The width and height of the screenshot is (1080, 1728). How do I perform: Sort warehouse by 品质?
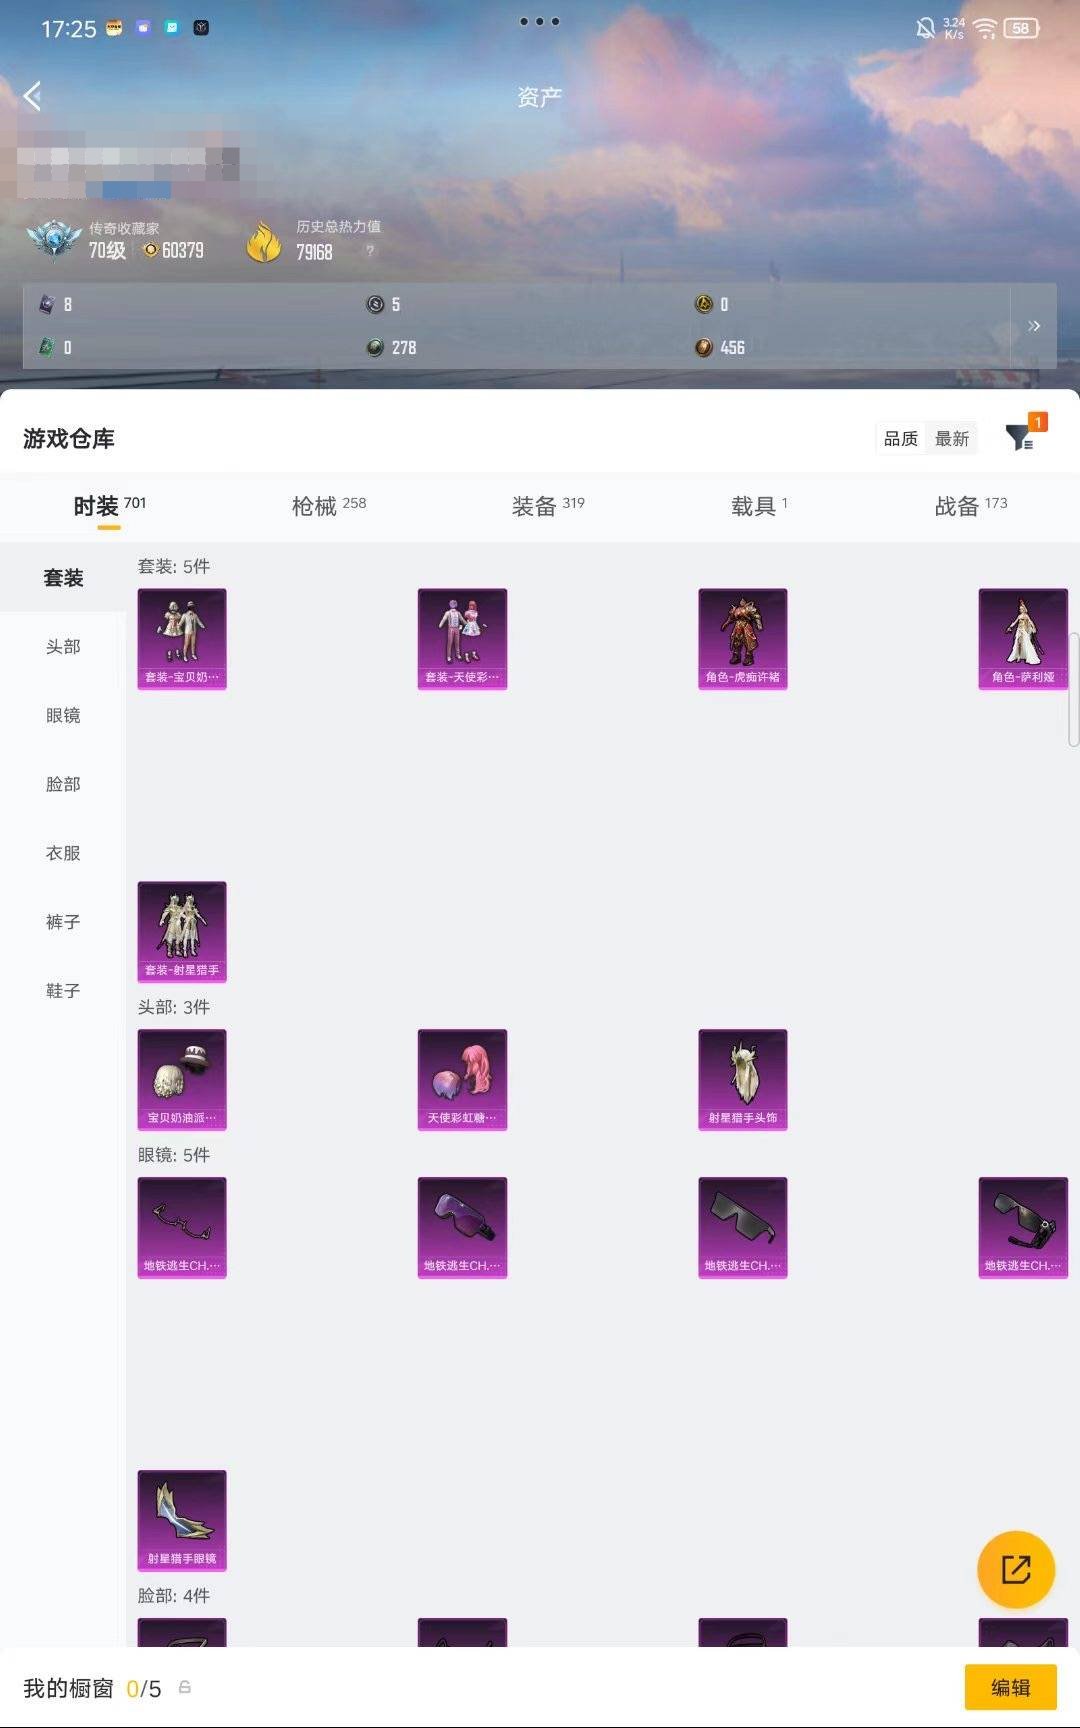[x=900, y=439]
